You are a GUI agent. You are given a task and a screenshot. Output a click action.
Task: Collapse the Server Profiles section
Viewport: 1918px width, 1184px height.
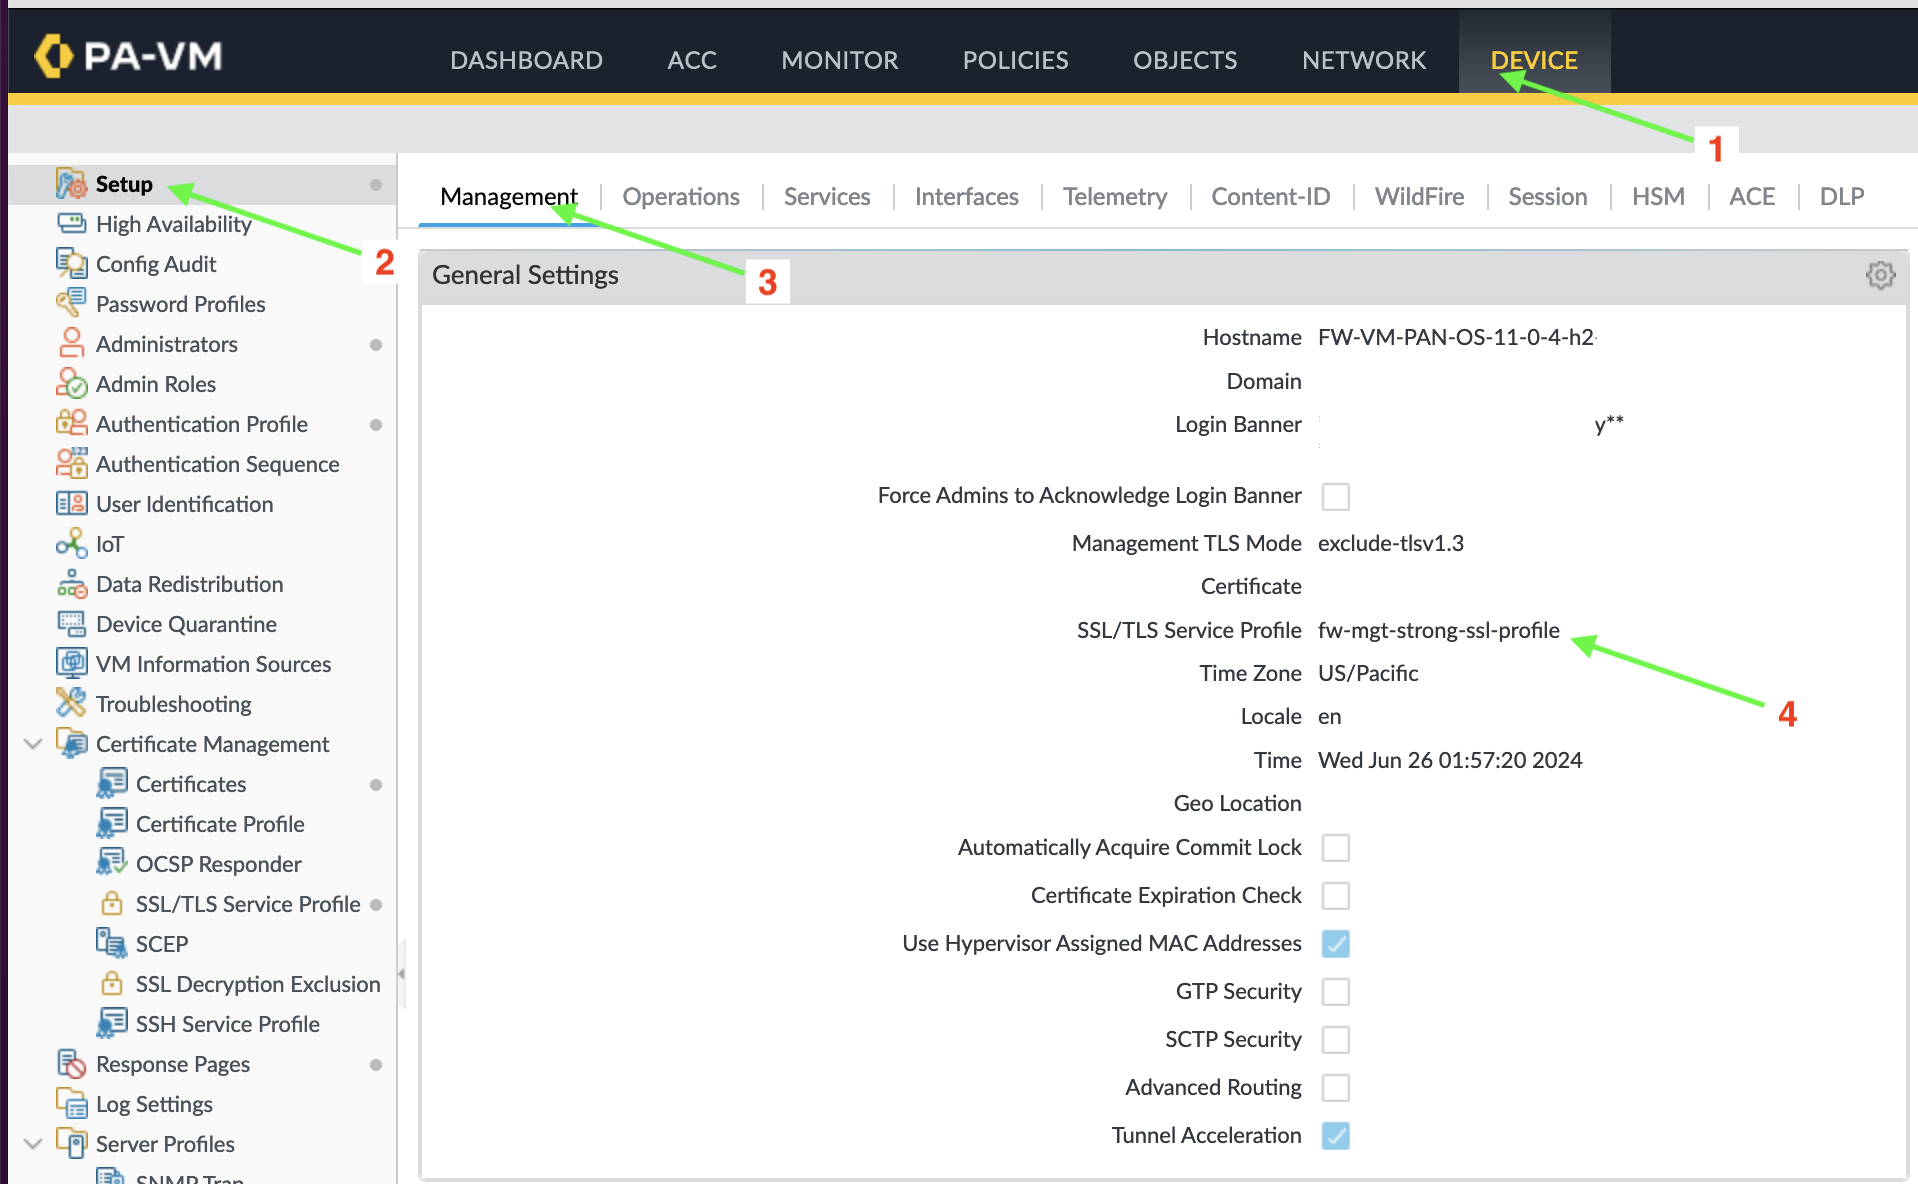(x=32, y=1143)
